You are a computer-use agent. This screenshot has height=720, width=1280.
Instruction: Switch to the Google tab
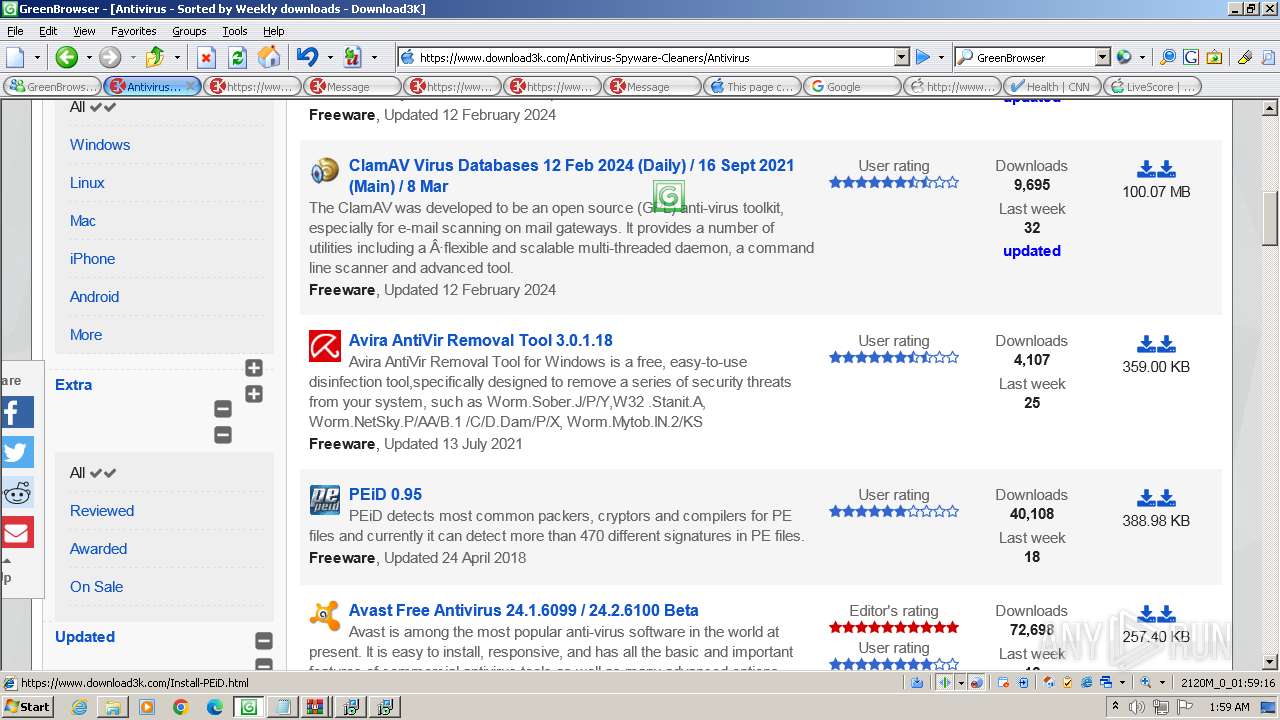click(x=852, y=86)
